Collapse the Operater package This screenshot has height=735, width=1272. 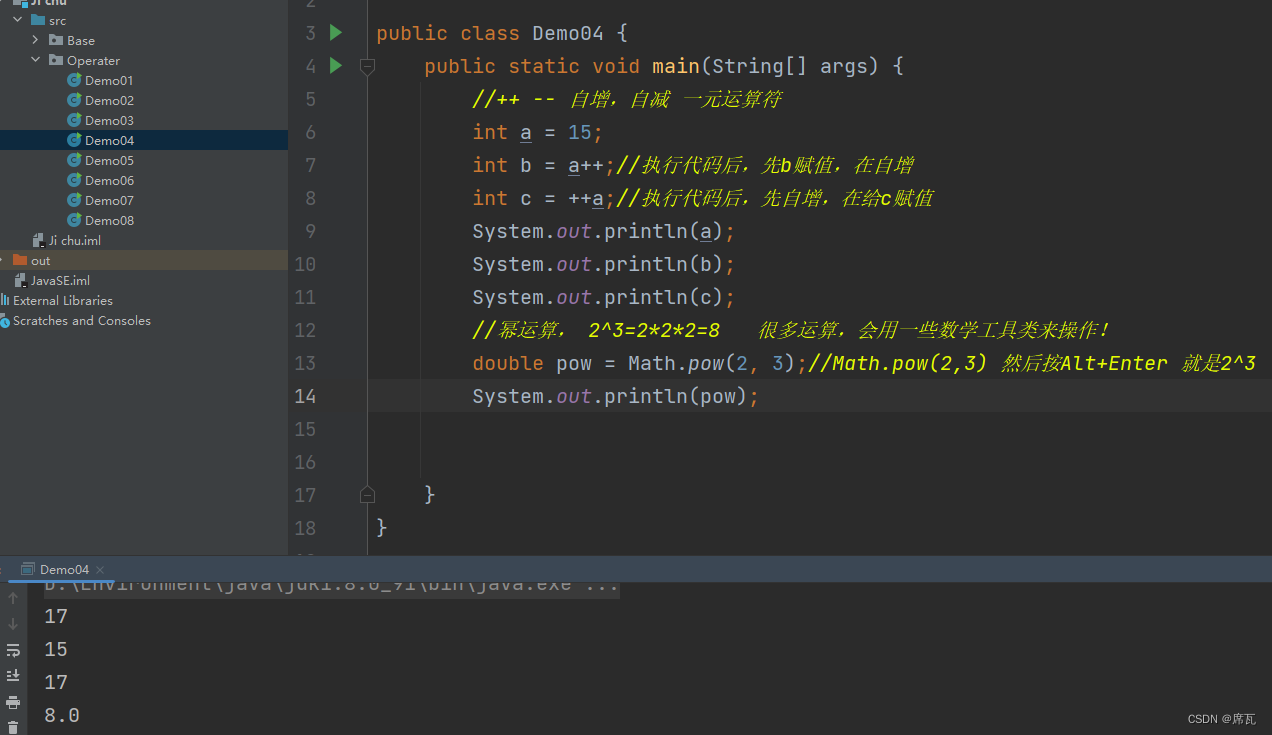[36, 60]
